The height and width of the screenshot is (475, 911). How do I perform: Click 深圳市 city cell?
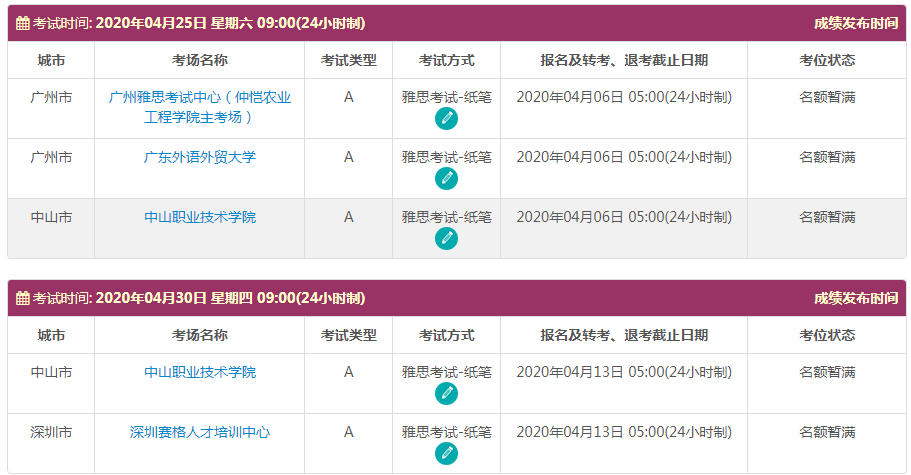coord(51,432)
